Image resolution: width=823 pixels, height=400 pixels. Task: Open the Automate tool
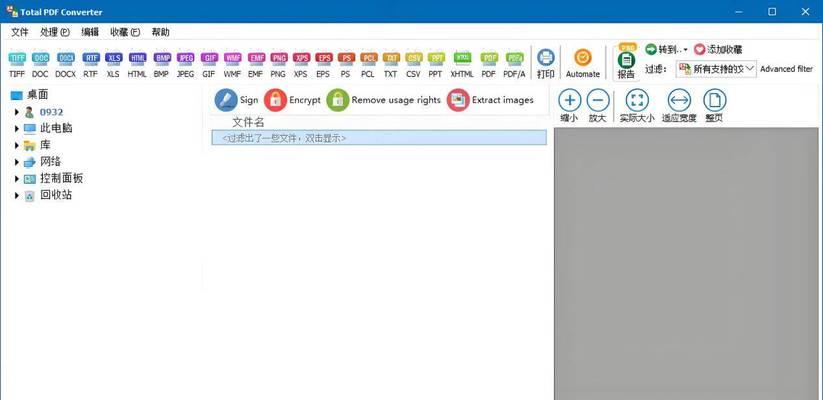[583, 64]
